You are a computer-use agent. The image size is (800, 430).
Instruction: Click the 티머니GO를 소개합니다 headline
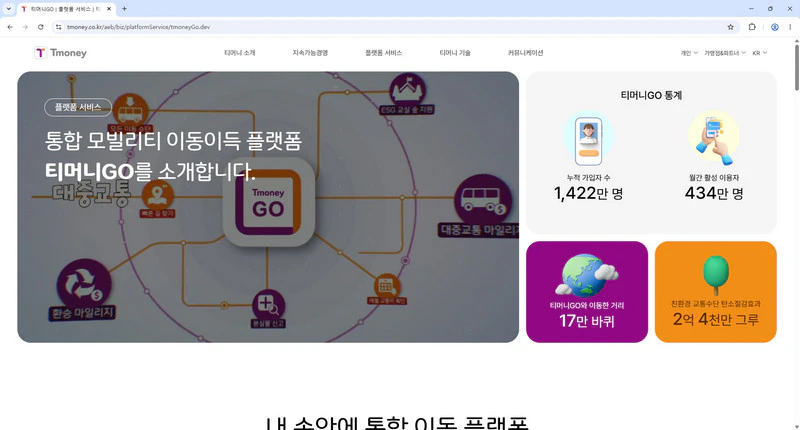pos(150,171)
